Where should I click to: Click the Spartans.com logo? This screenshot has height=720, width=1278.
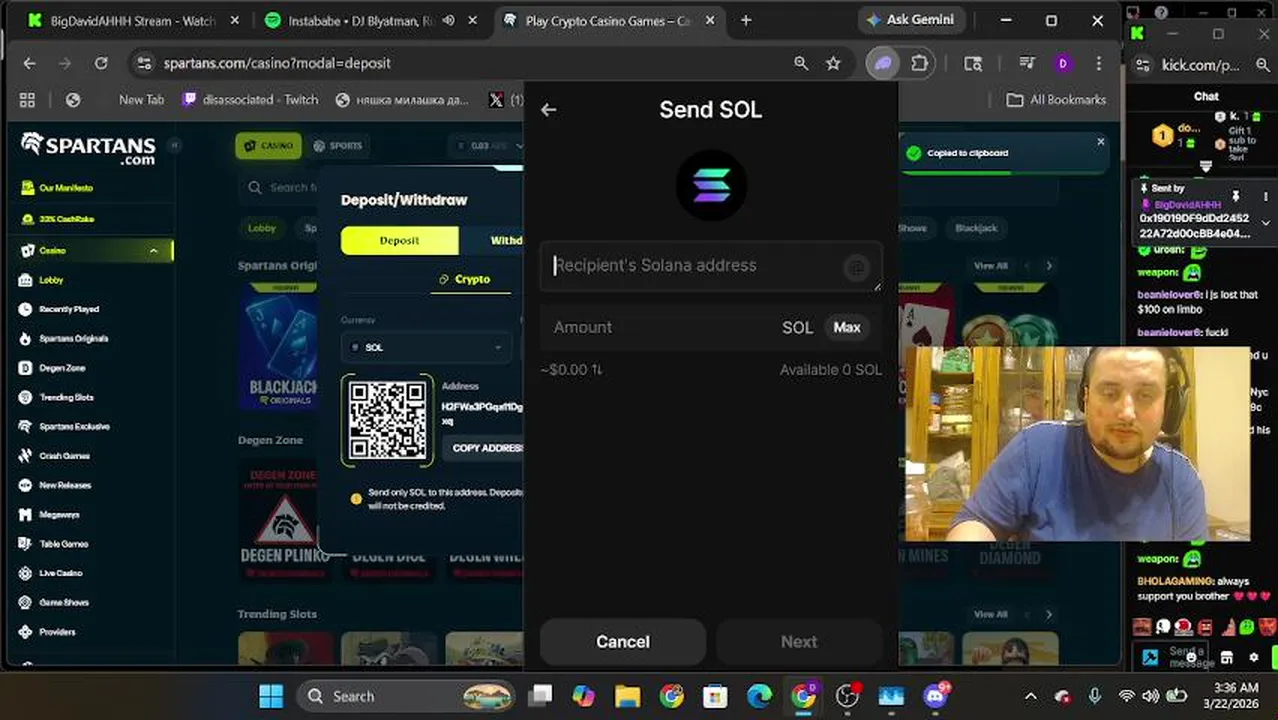[x=88, y=149]
